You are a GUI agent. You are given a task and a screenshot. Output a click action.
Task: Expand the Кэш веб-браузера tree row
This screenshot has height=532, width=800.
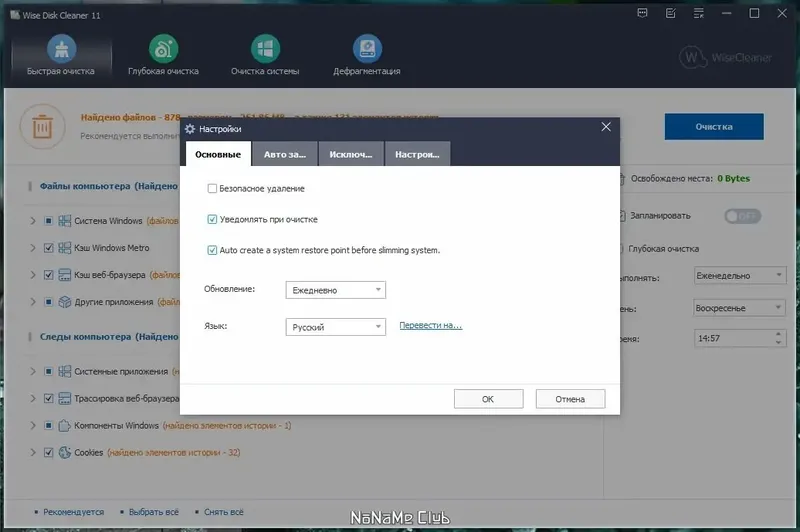pos(33,275)
